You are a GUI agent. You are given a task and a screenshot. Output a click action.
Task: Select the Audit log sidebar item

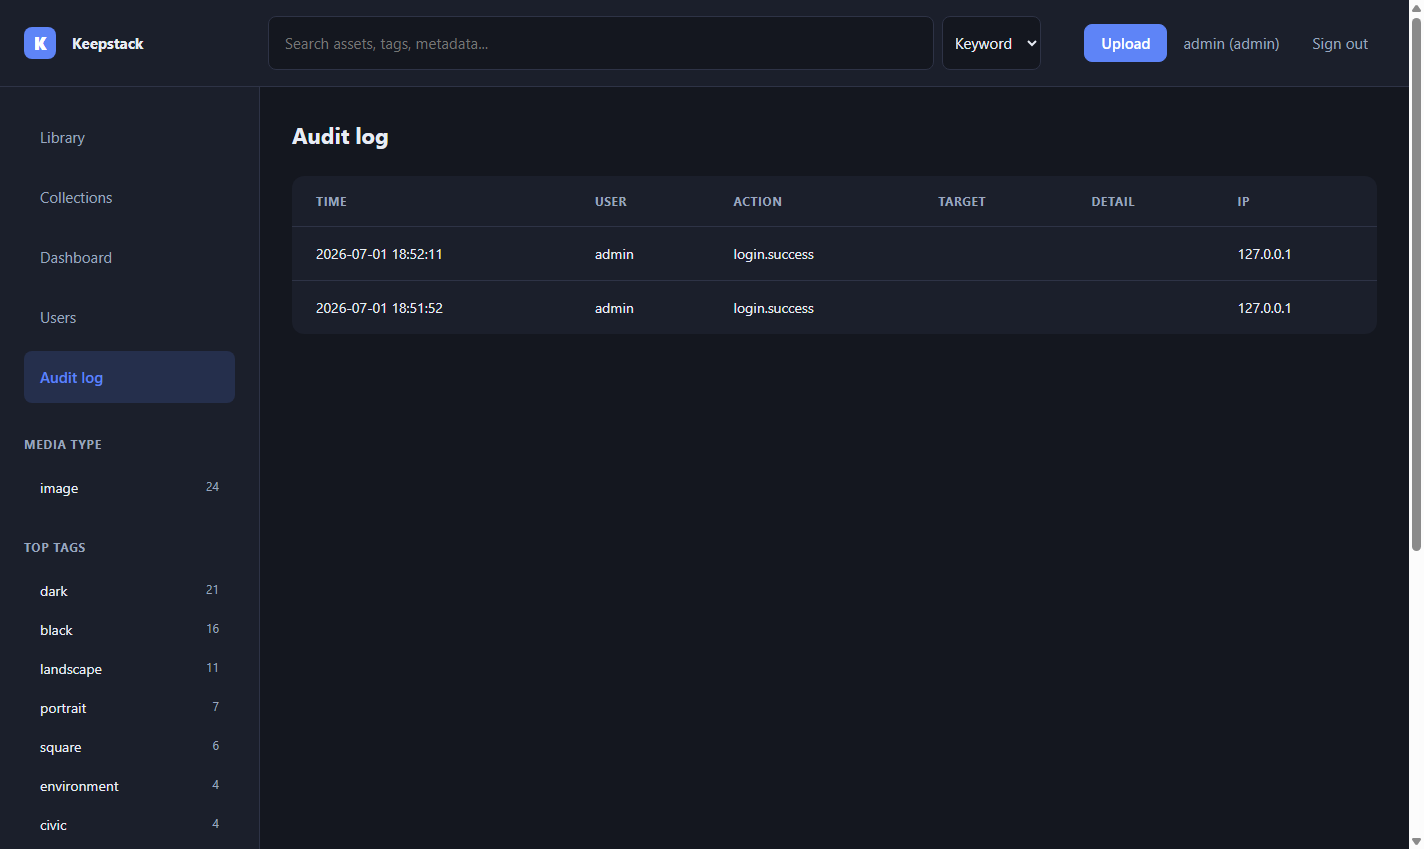pyautogui.click(x=129, y=377)
